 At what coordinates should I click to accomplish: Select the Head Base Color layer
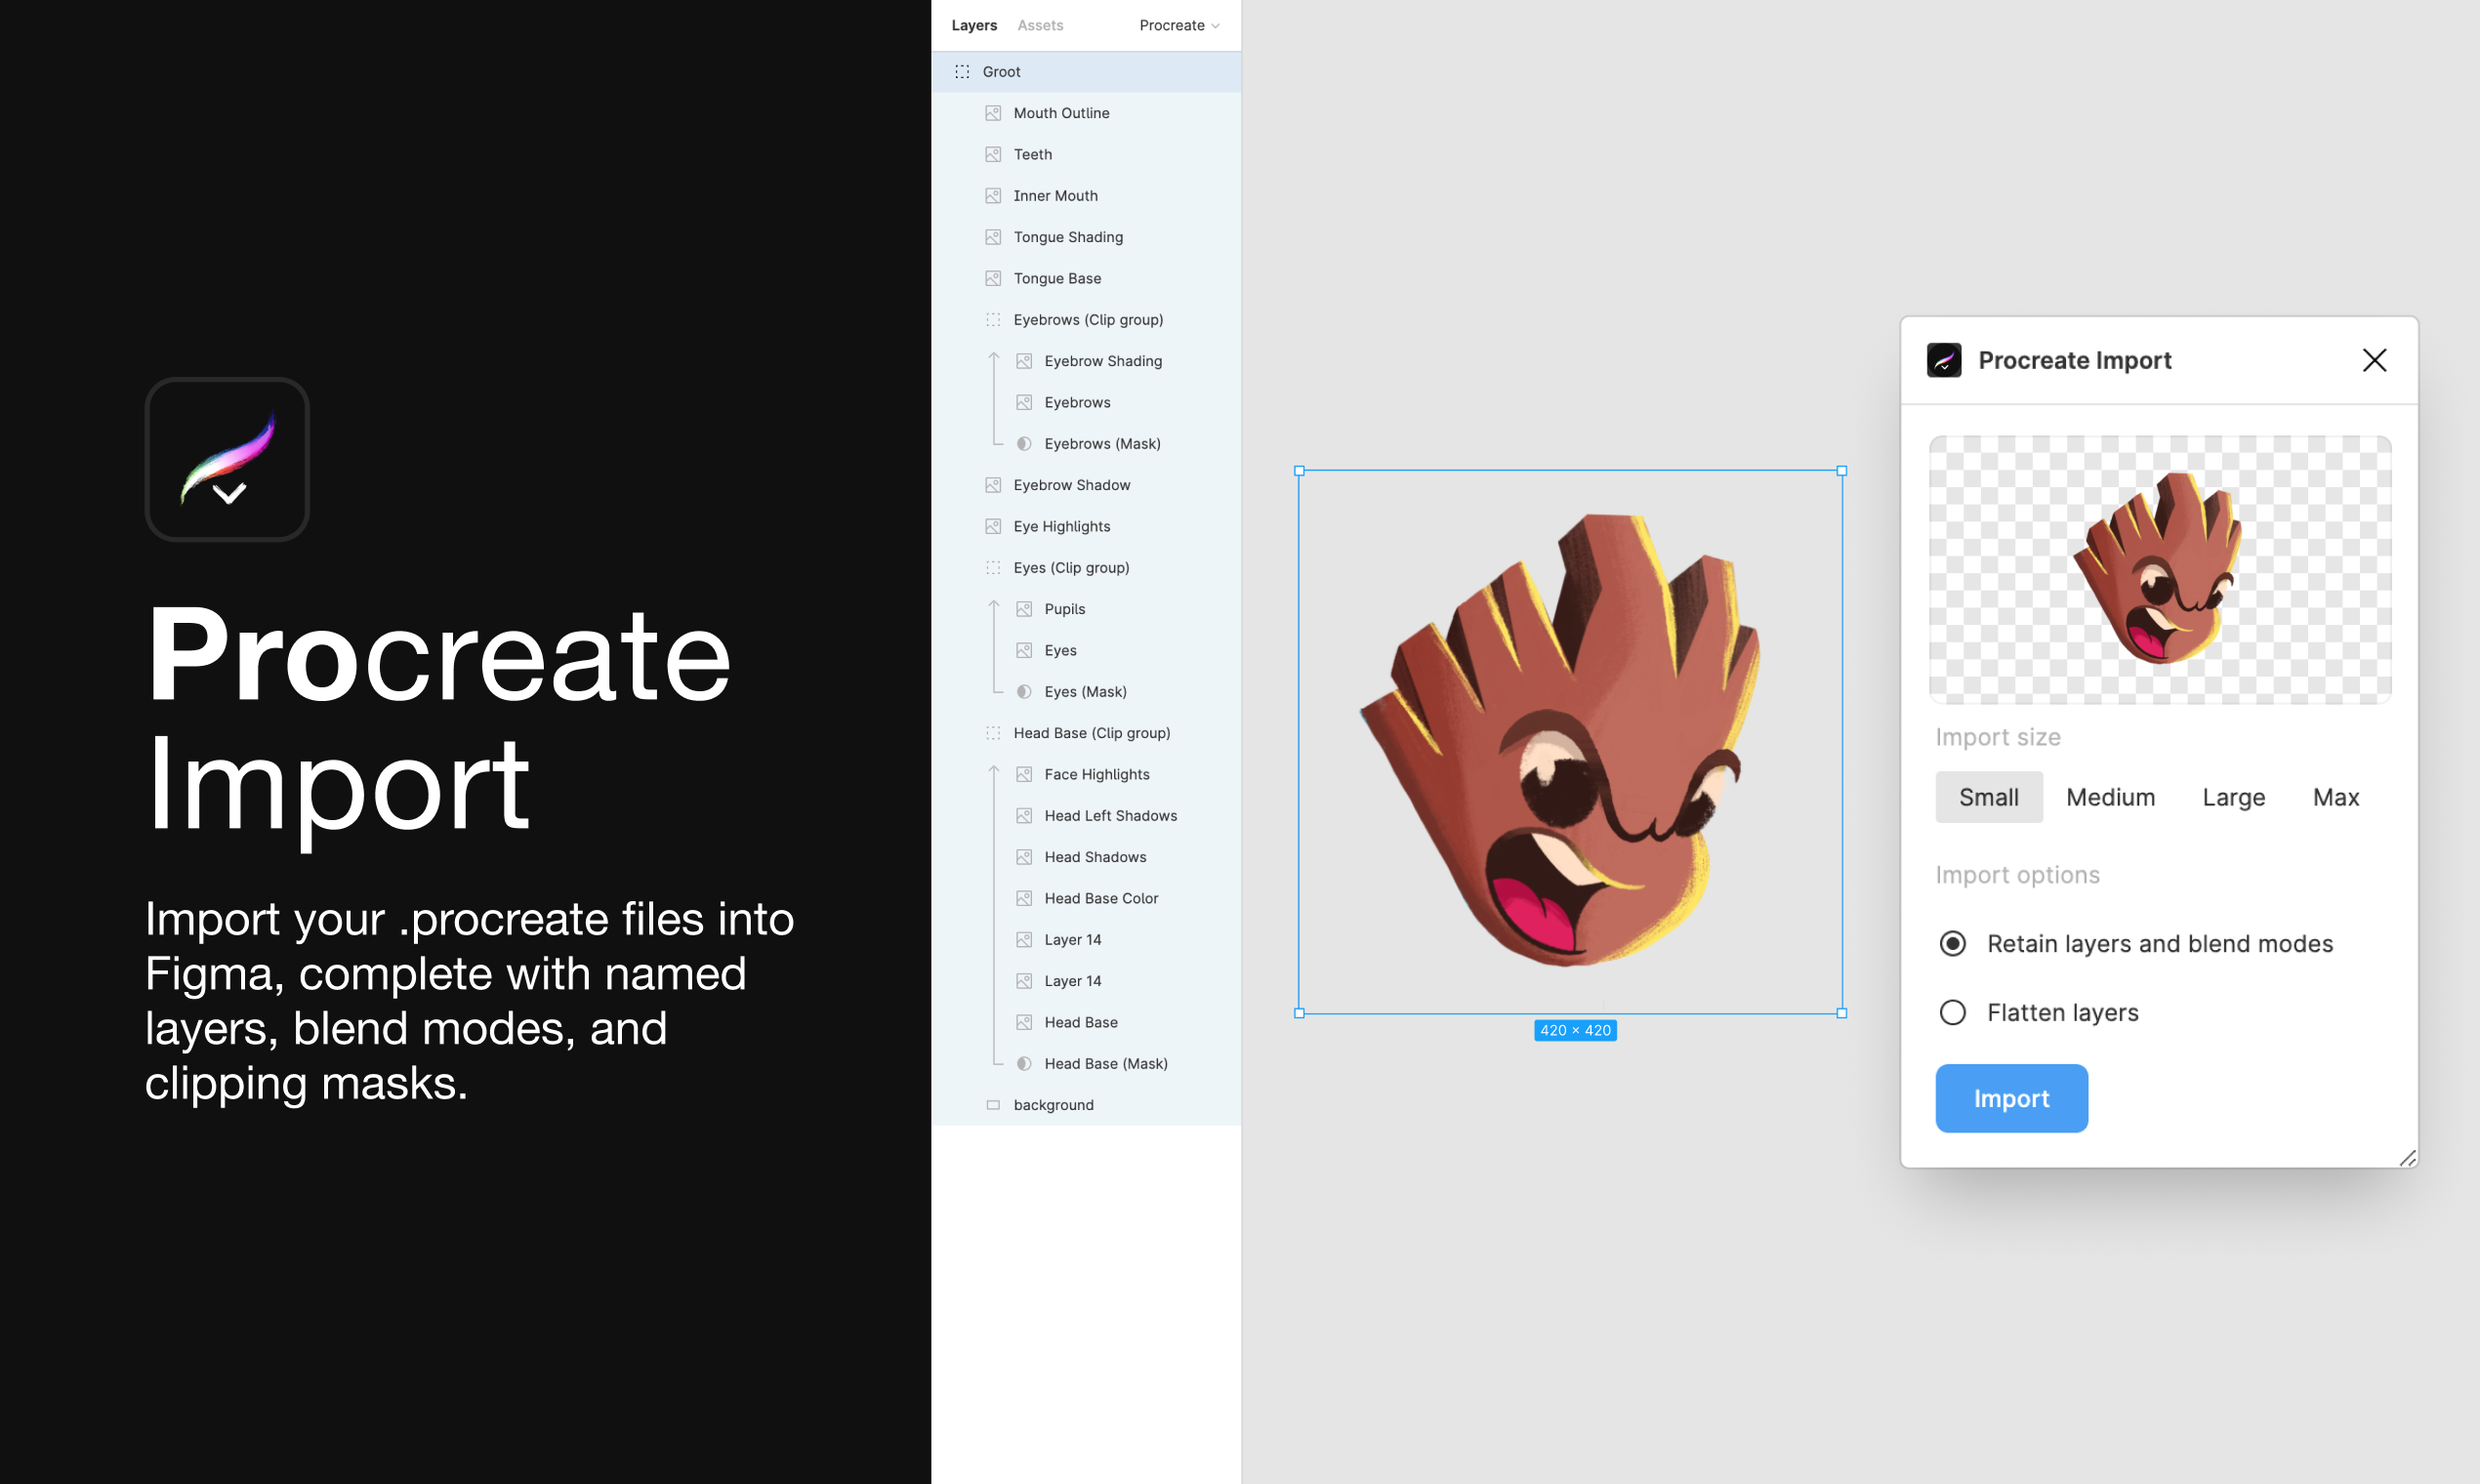point(1086,898)
